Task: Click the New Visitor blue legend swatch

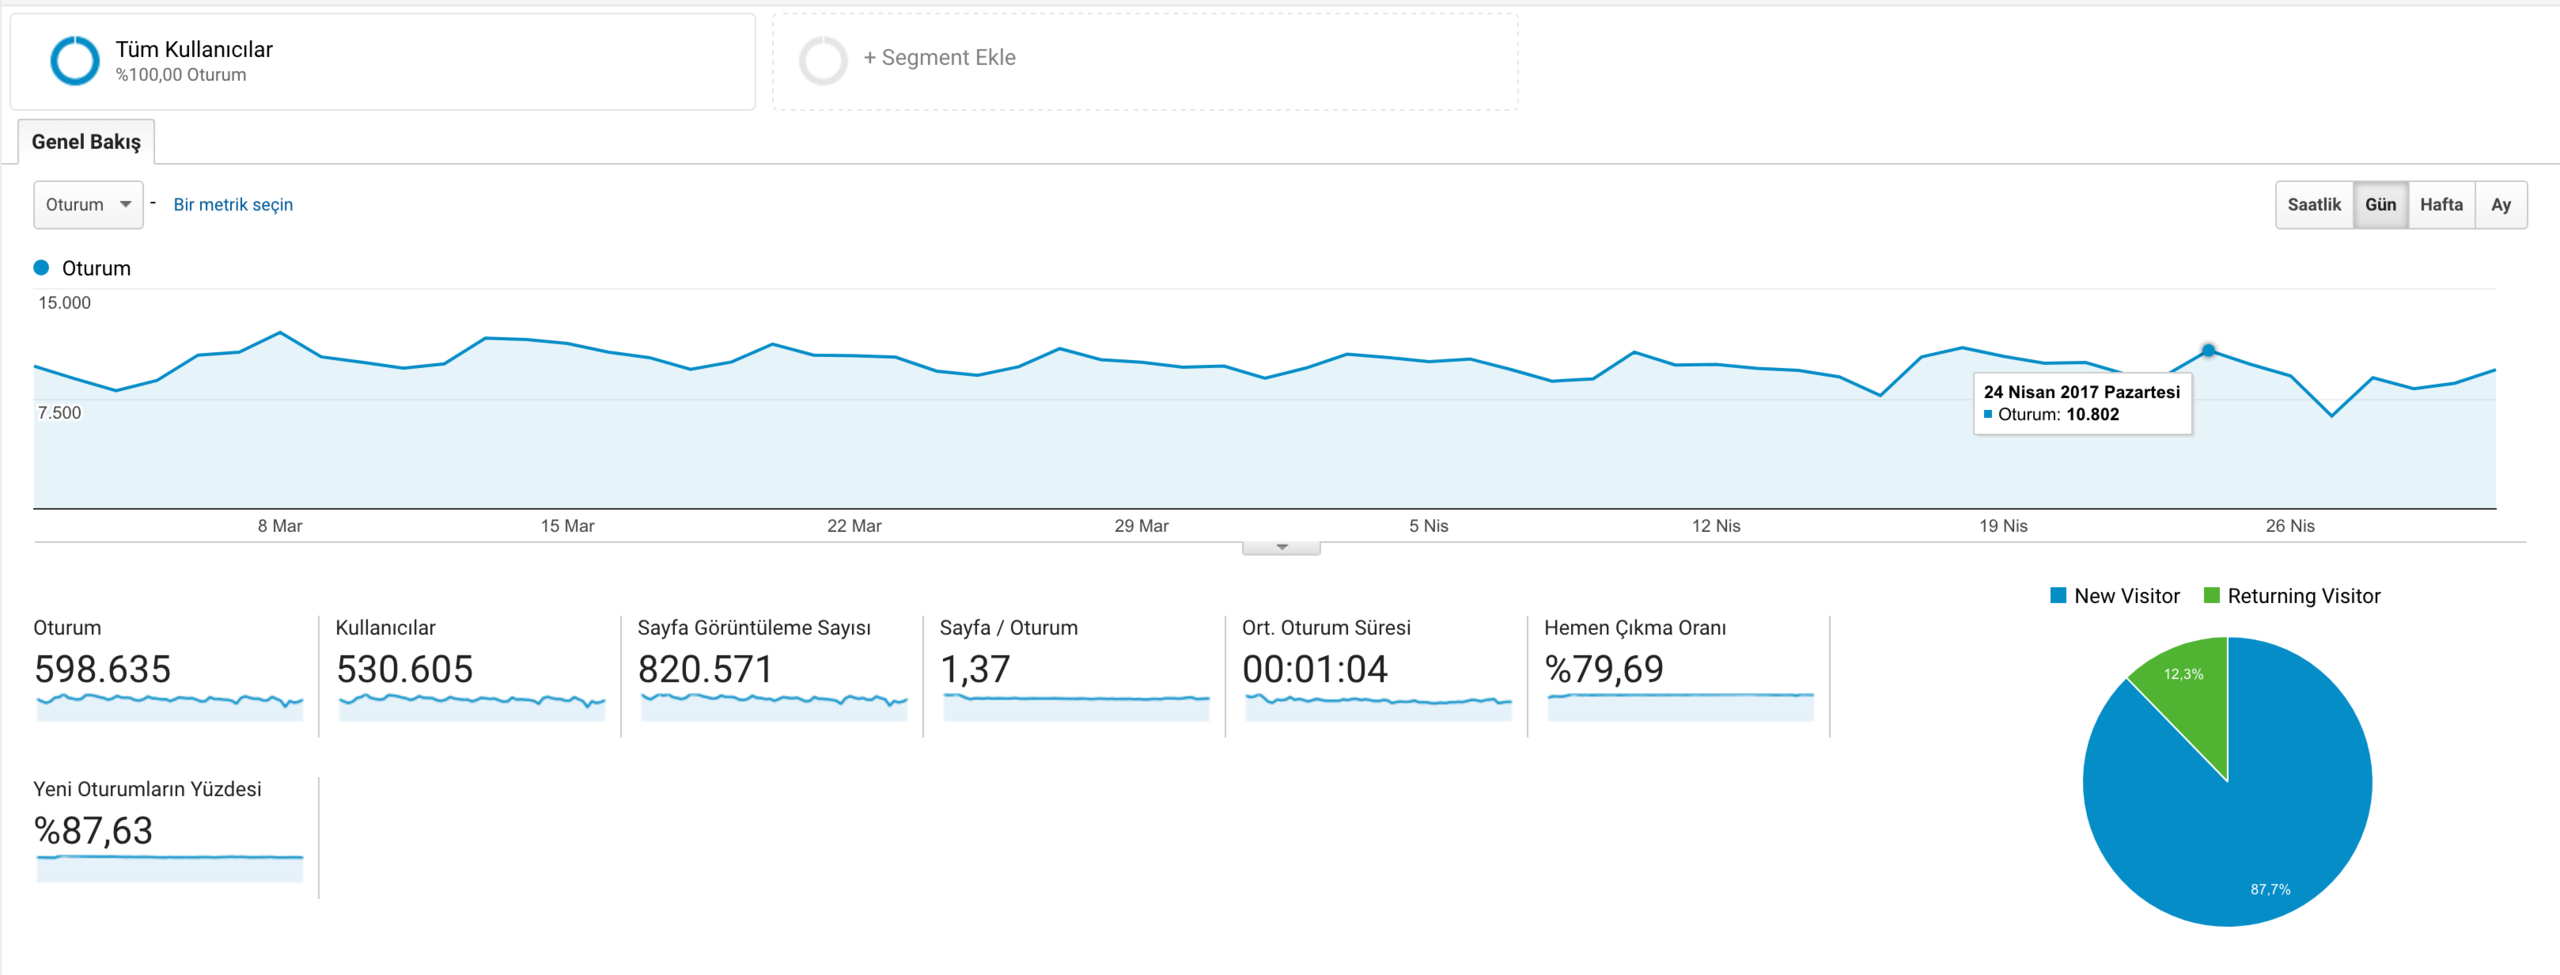Action: [x=2058, y=596]
